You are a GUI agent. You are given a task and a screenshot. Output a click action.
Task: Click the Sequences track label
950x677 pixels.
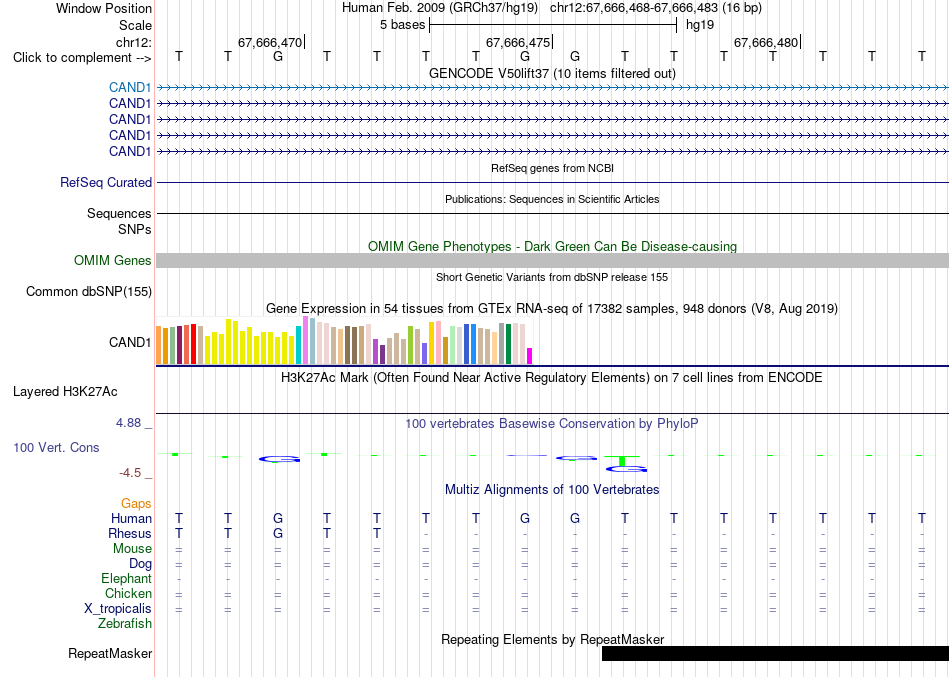[x=119, y=213]
